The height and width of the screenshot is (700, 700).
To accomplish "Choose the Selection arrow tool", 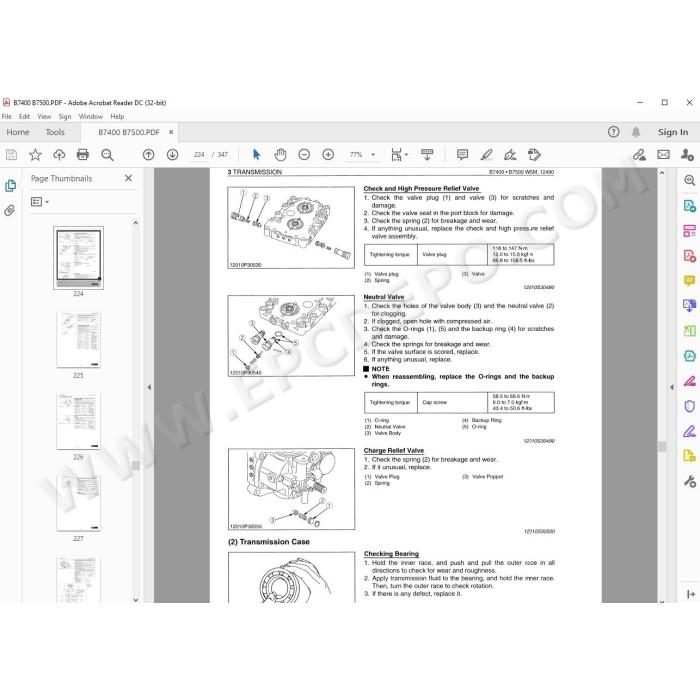I will [256, 154].
